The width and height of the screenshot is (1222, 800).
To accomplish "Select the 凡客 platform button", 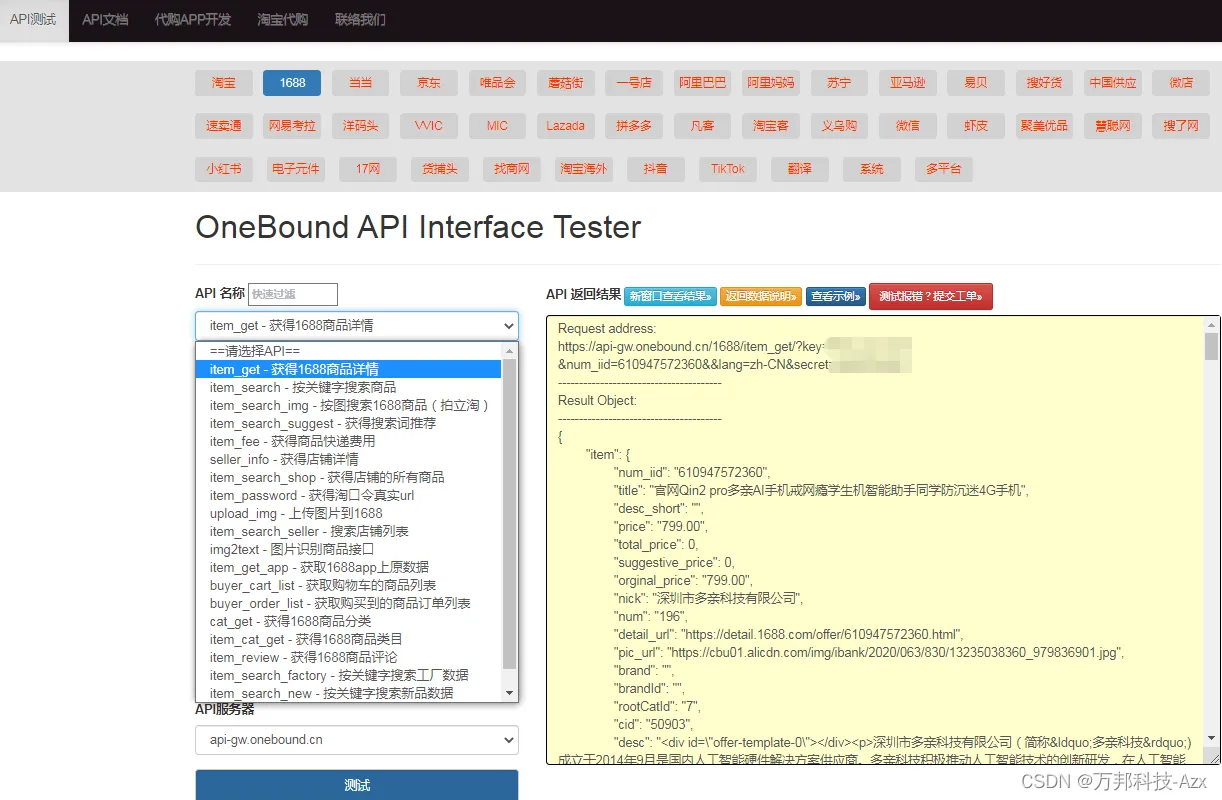I will click(703, 126).
